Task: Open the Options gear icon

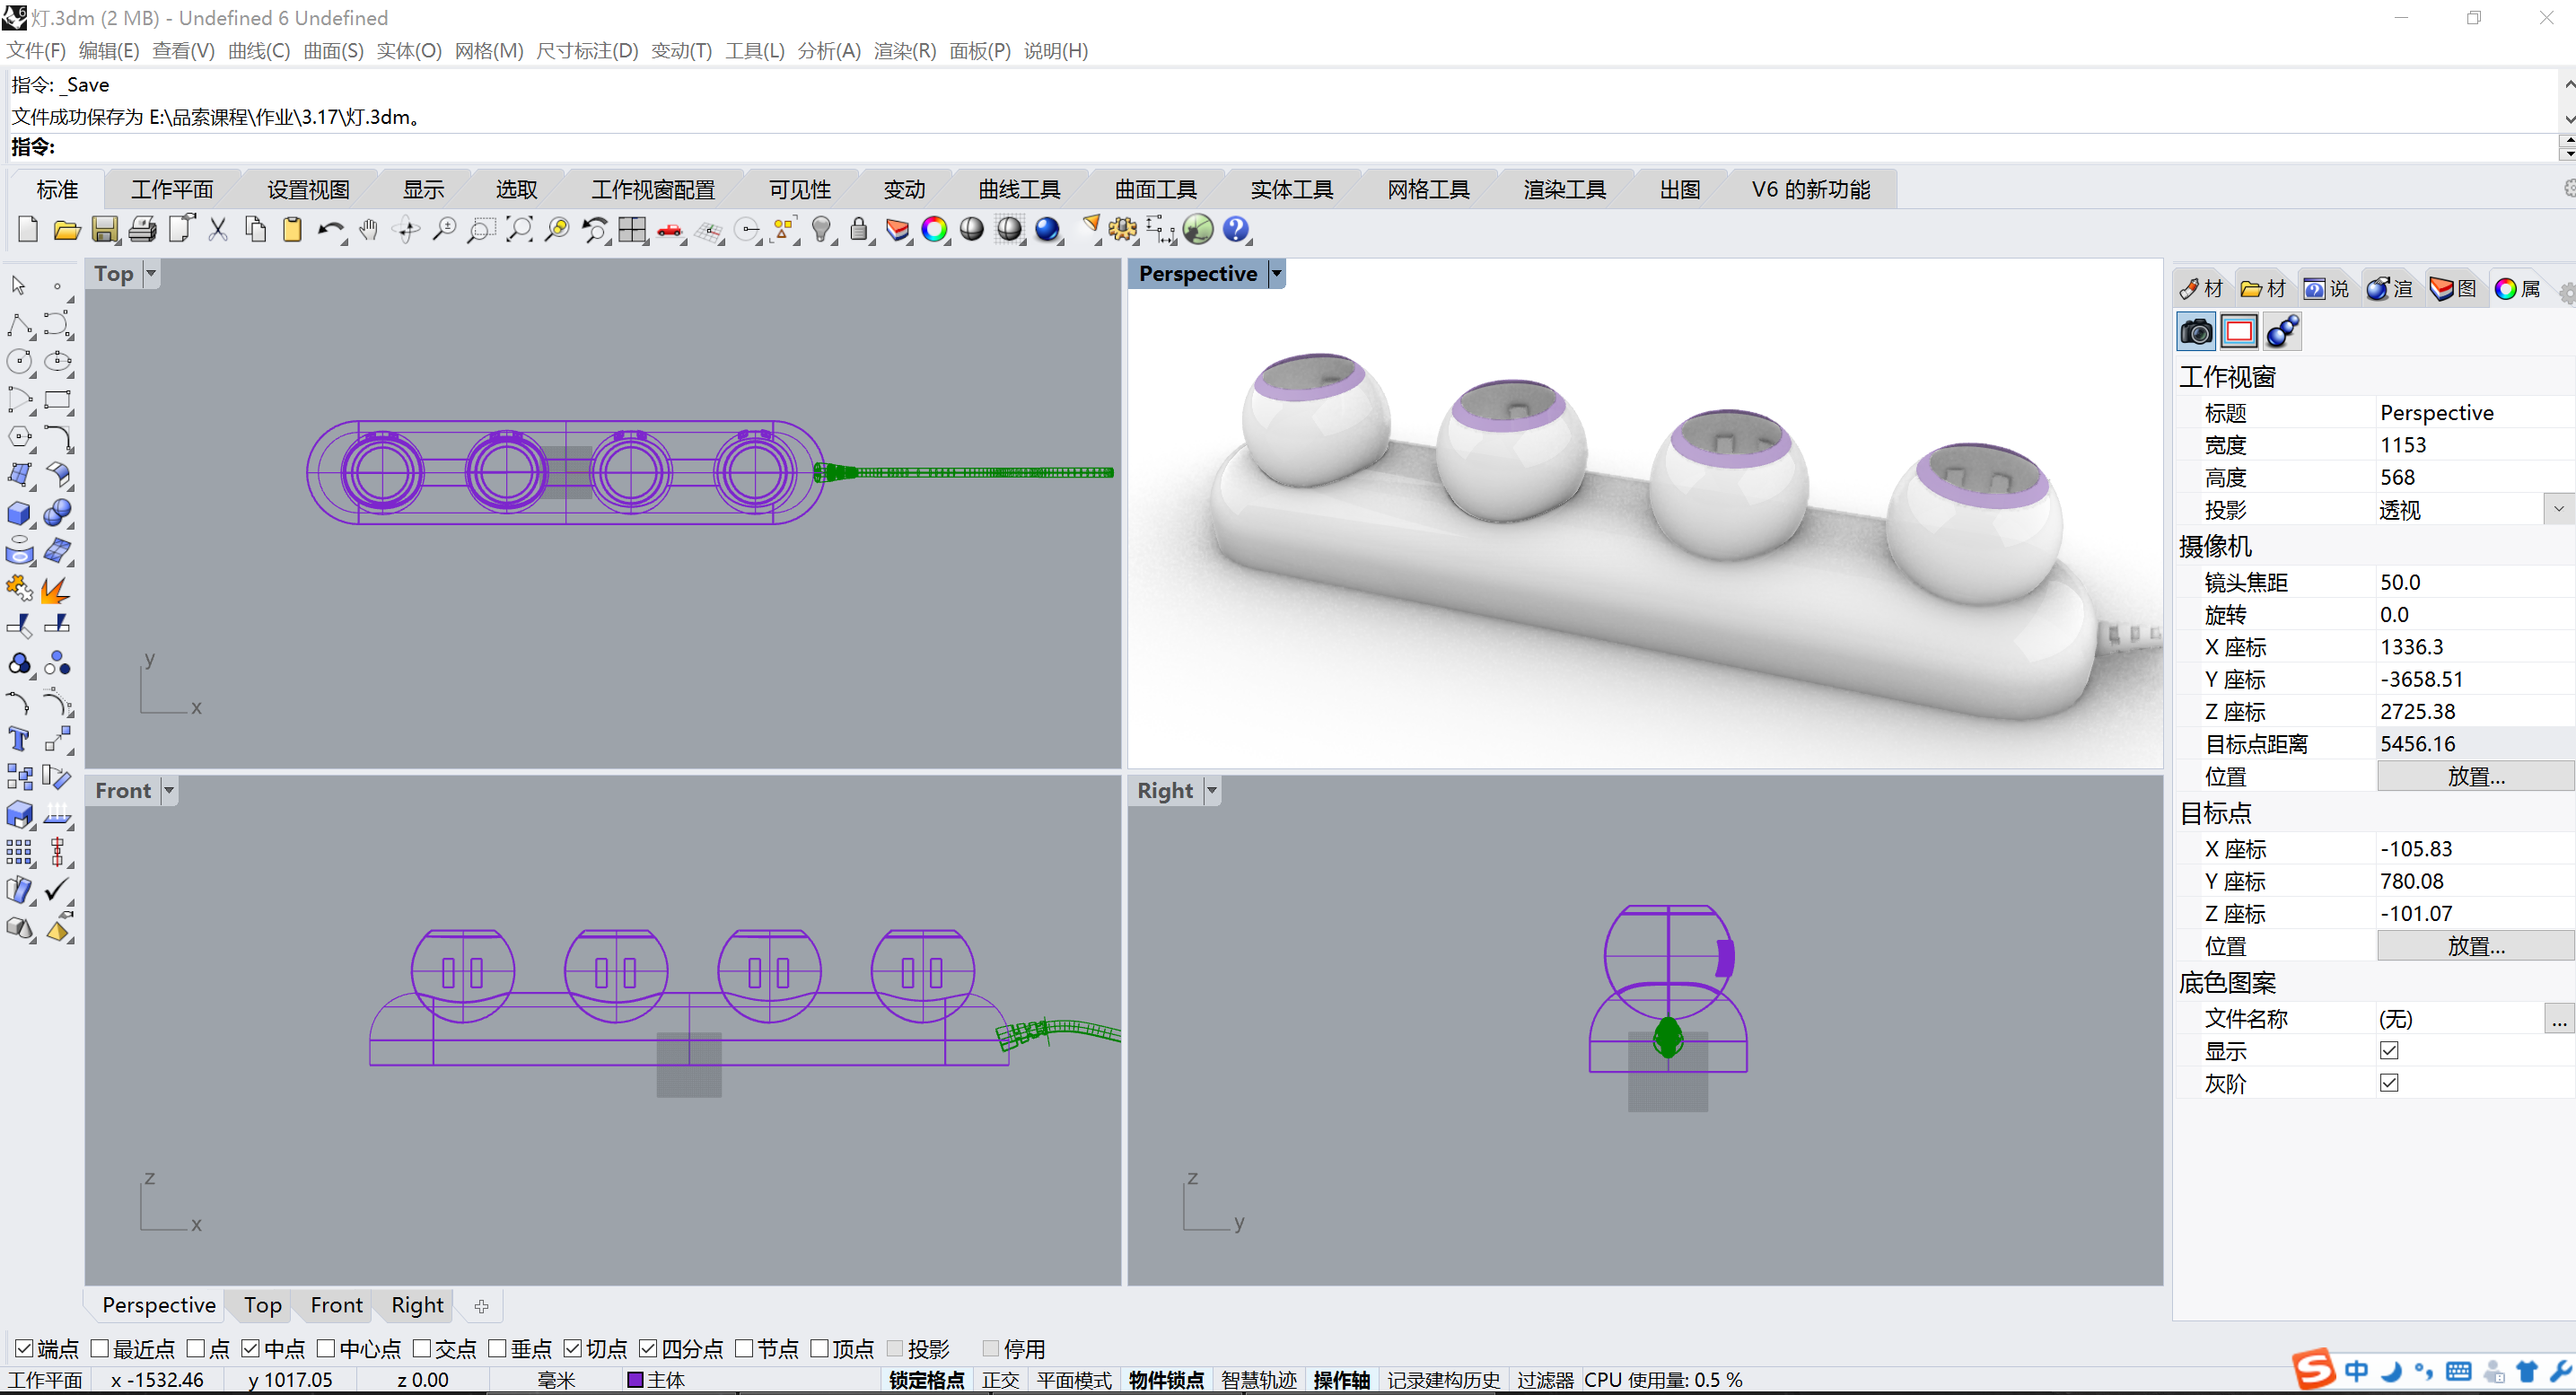Action: [x=1122, y=230]
